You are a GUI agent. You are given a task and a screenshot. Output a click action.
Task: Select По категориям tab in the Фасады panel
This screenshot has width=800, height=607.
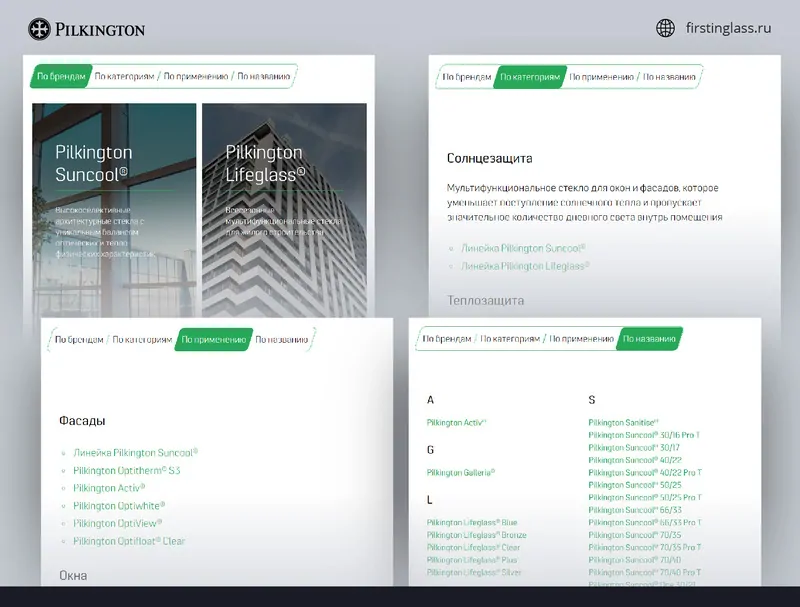pos(142,340)
